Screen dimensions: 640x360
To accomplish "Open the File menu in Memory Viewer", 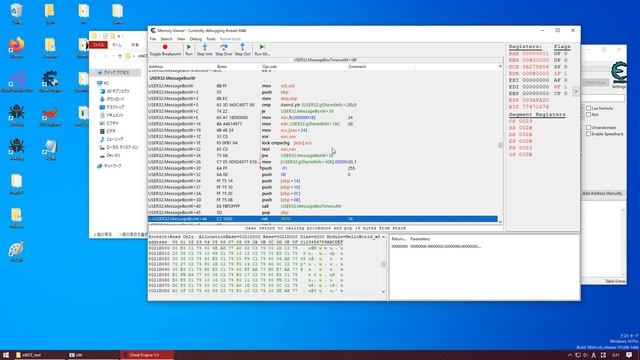I will click(153, 39).
